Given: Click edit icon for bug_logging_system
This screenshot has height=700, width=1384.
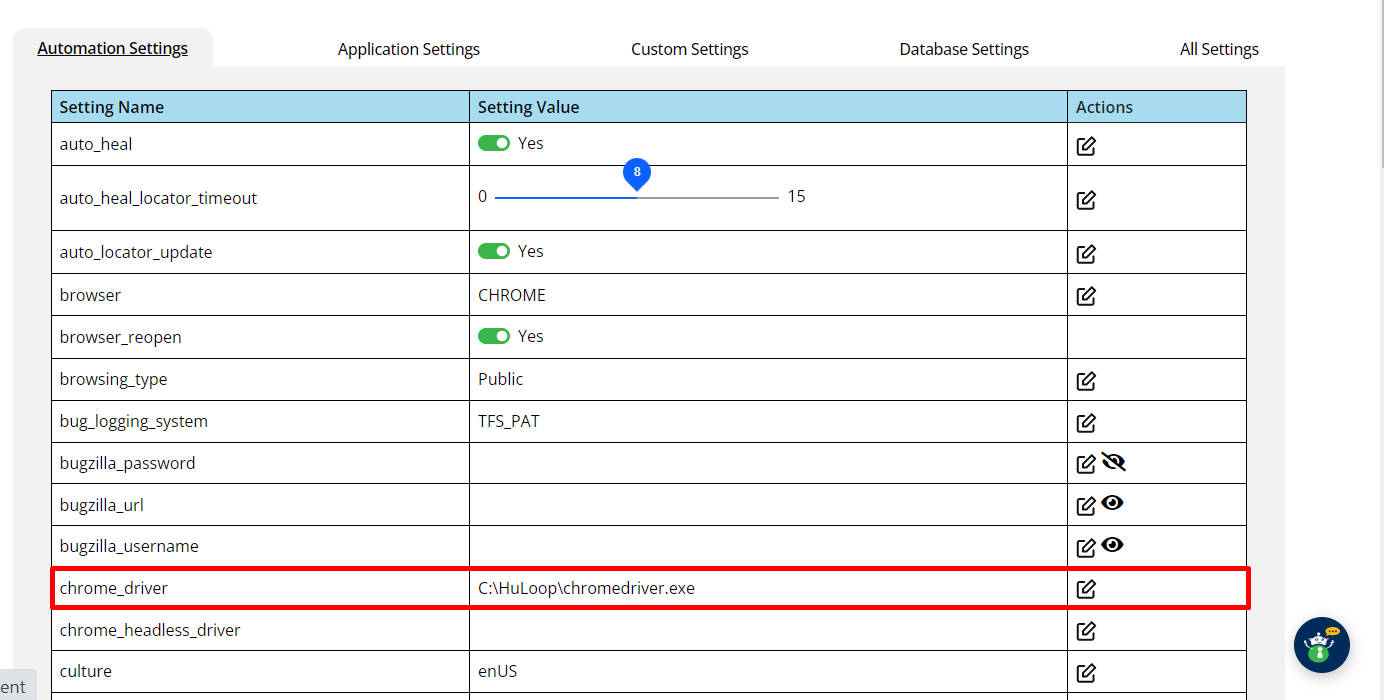Looking at the screenshot, I should point(1086,423).
